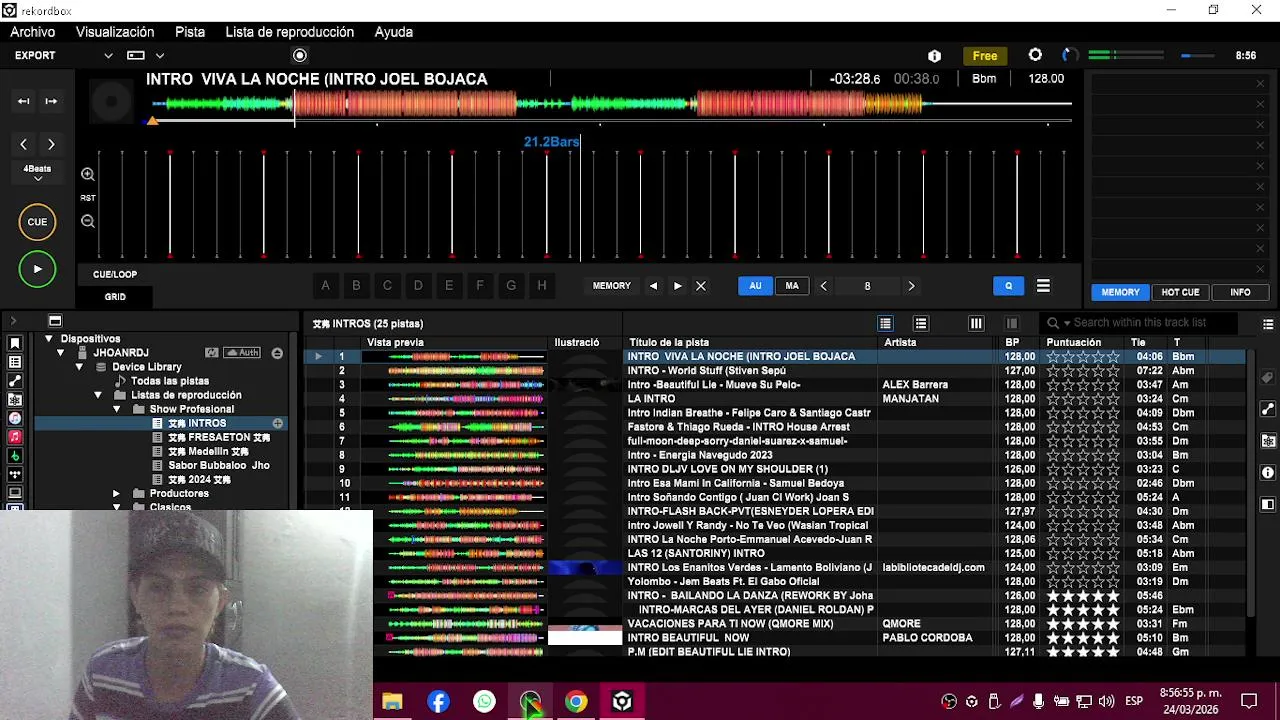This screenshot has width=1280, height=720.
Task: Enable AU auto loop mode
Action: [x=755, y=286]
